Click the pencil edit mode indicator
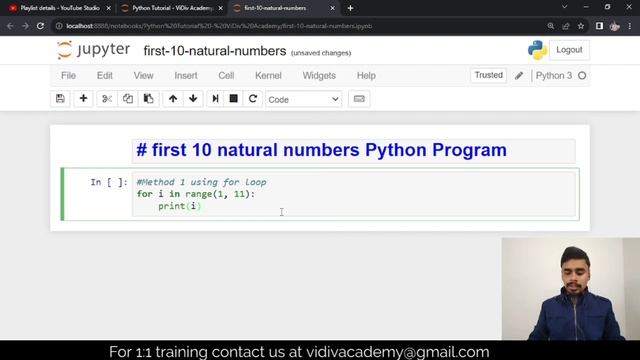 519,76
